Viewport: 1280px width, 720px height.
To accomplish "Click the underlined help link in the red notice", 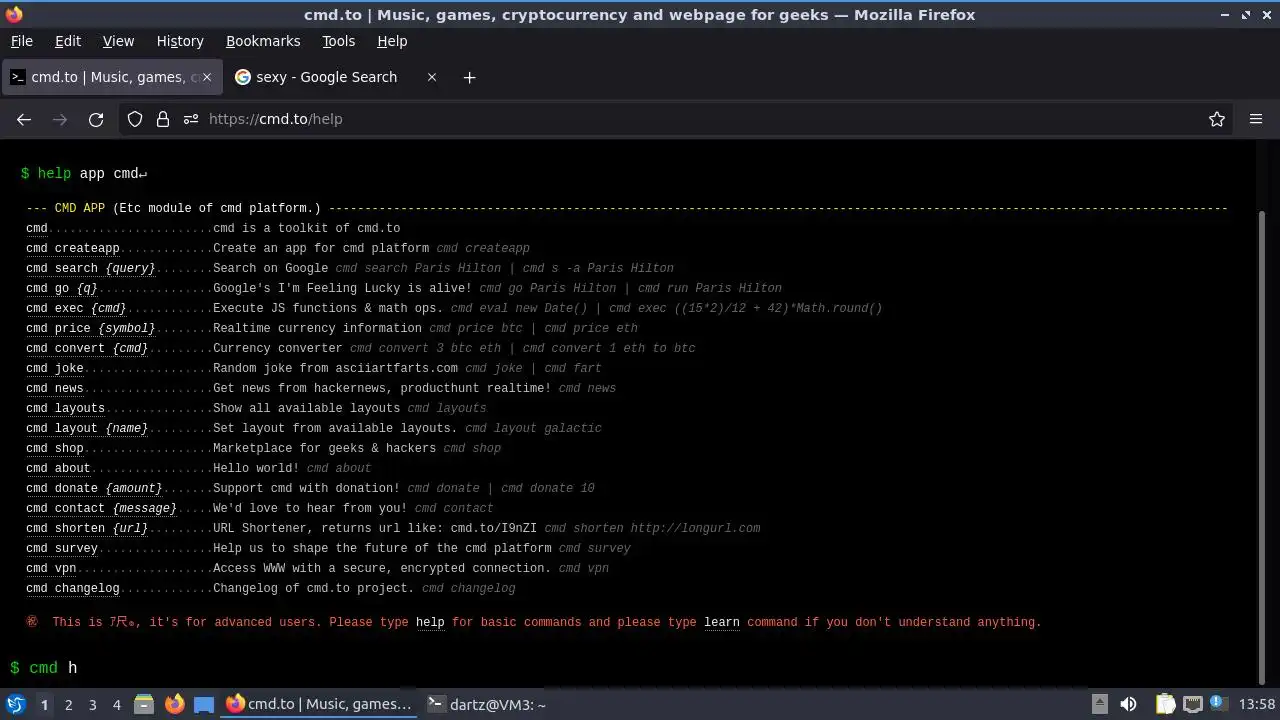I will (430, 622).
